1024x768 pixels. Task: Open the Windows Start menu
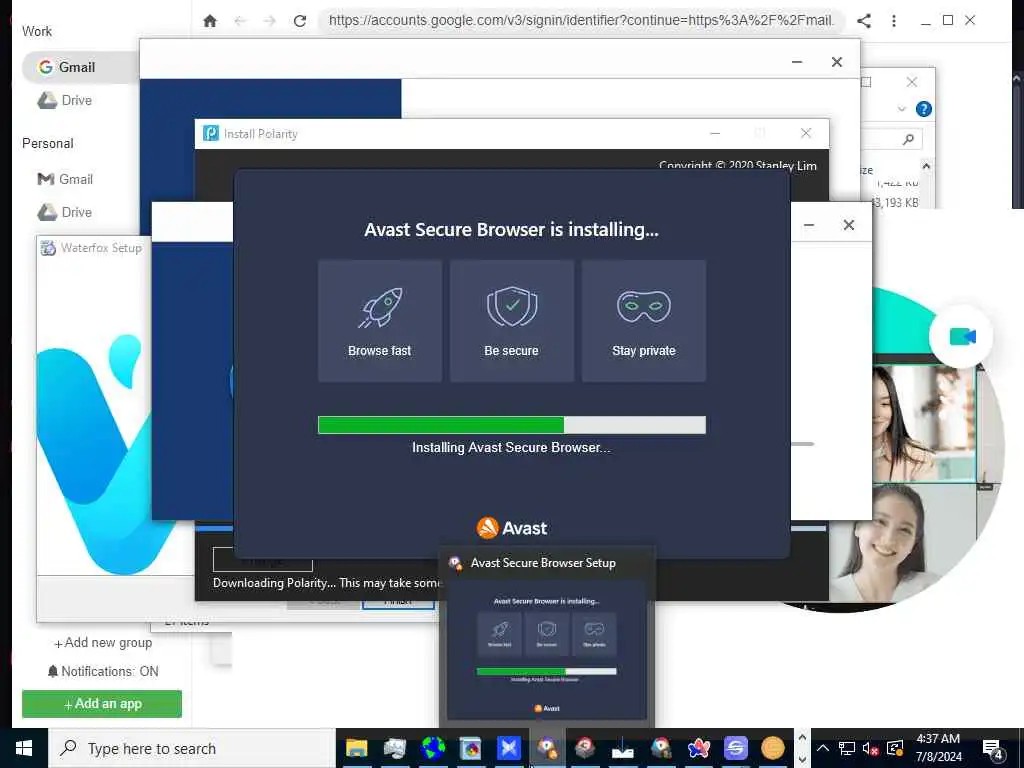(24, 748)
